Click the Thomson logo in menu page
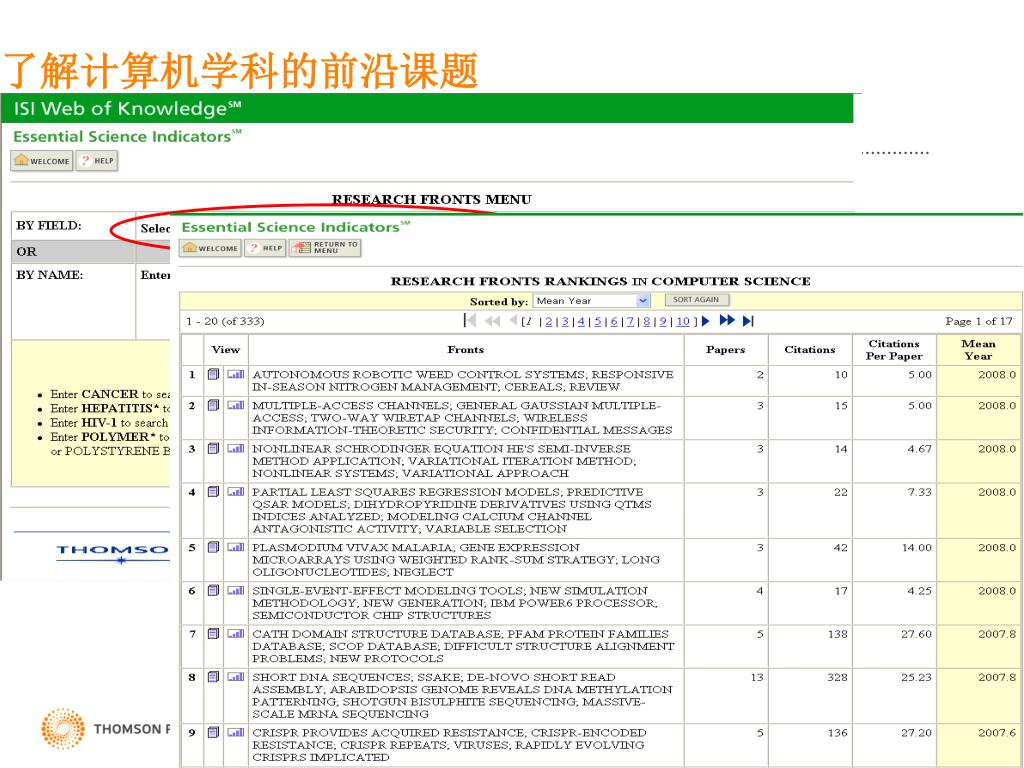This screenshot has width=1024, height=768. click(x=112, y=552)
